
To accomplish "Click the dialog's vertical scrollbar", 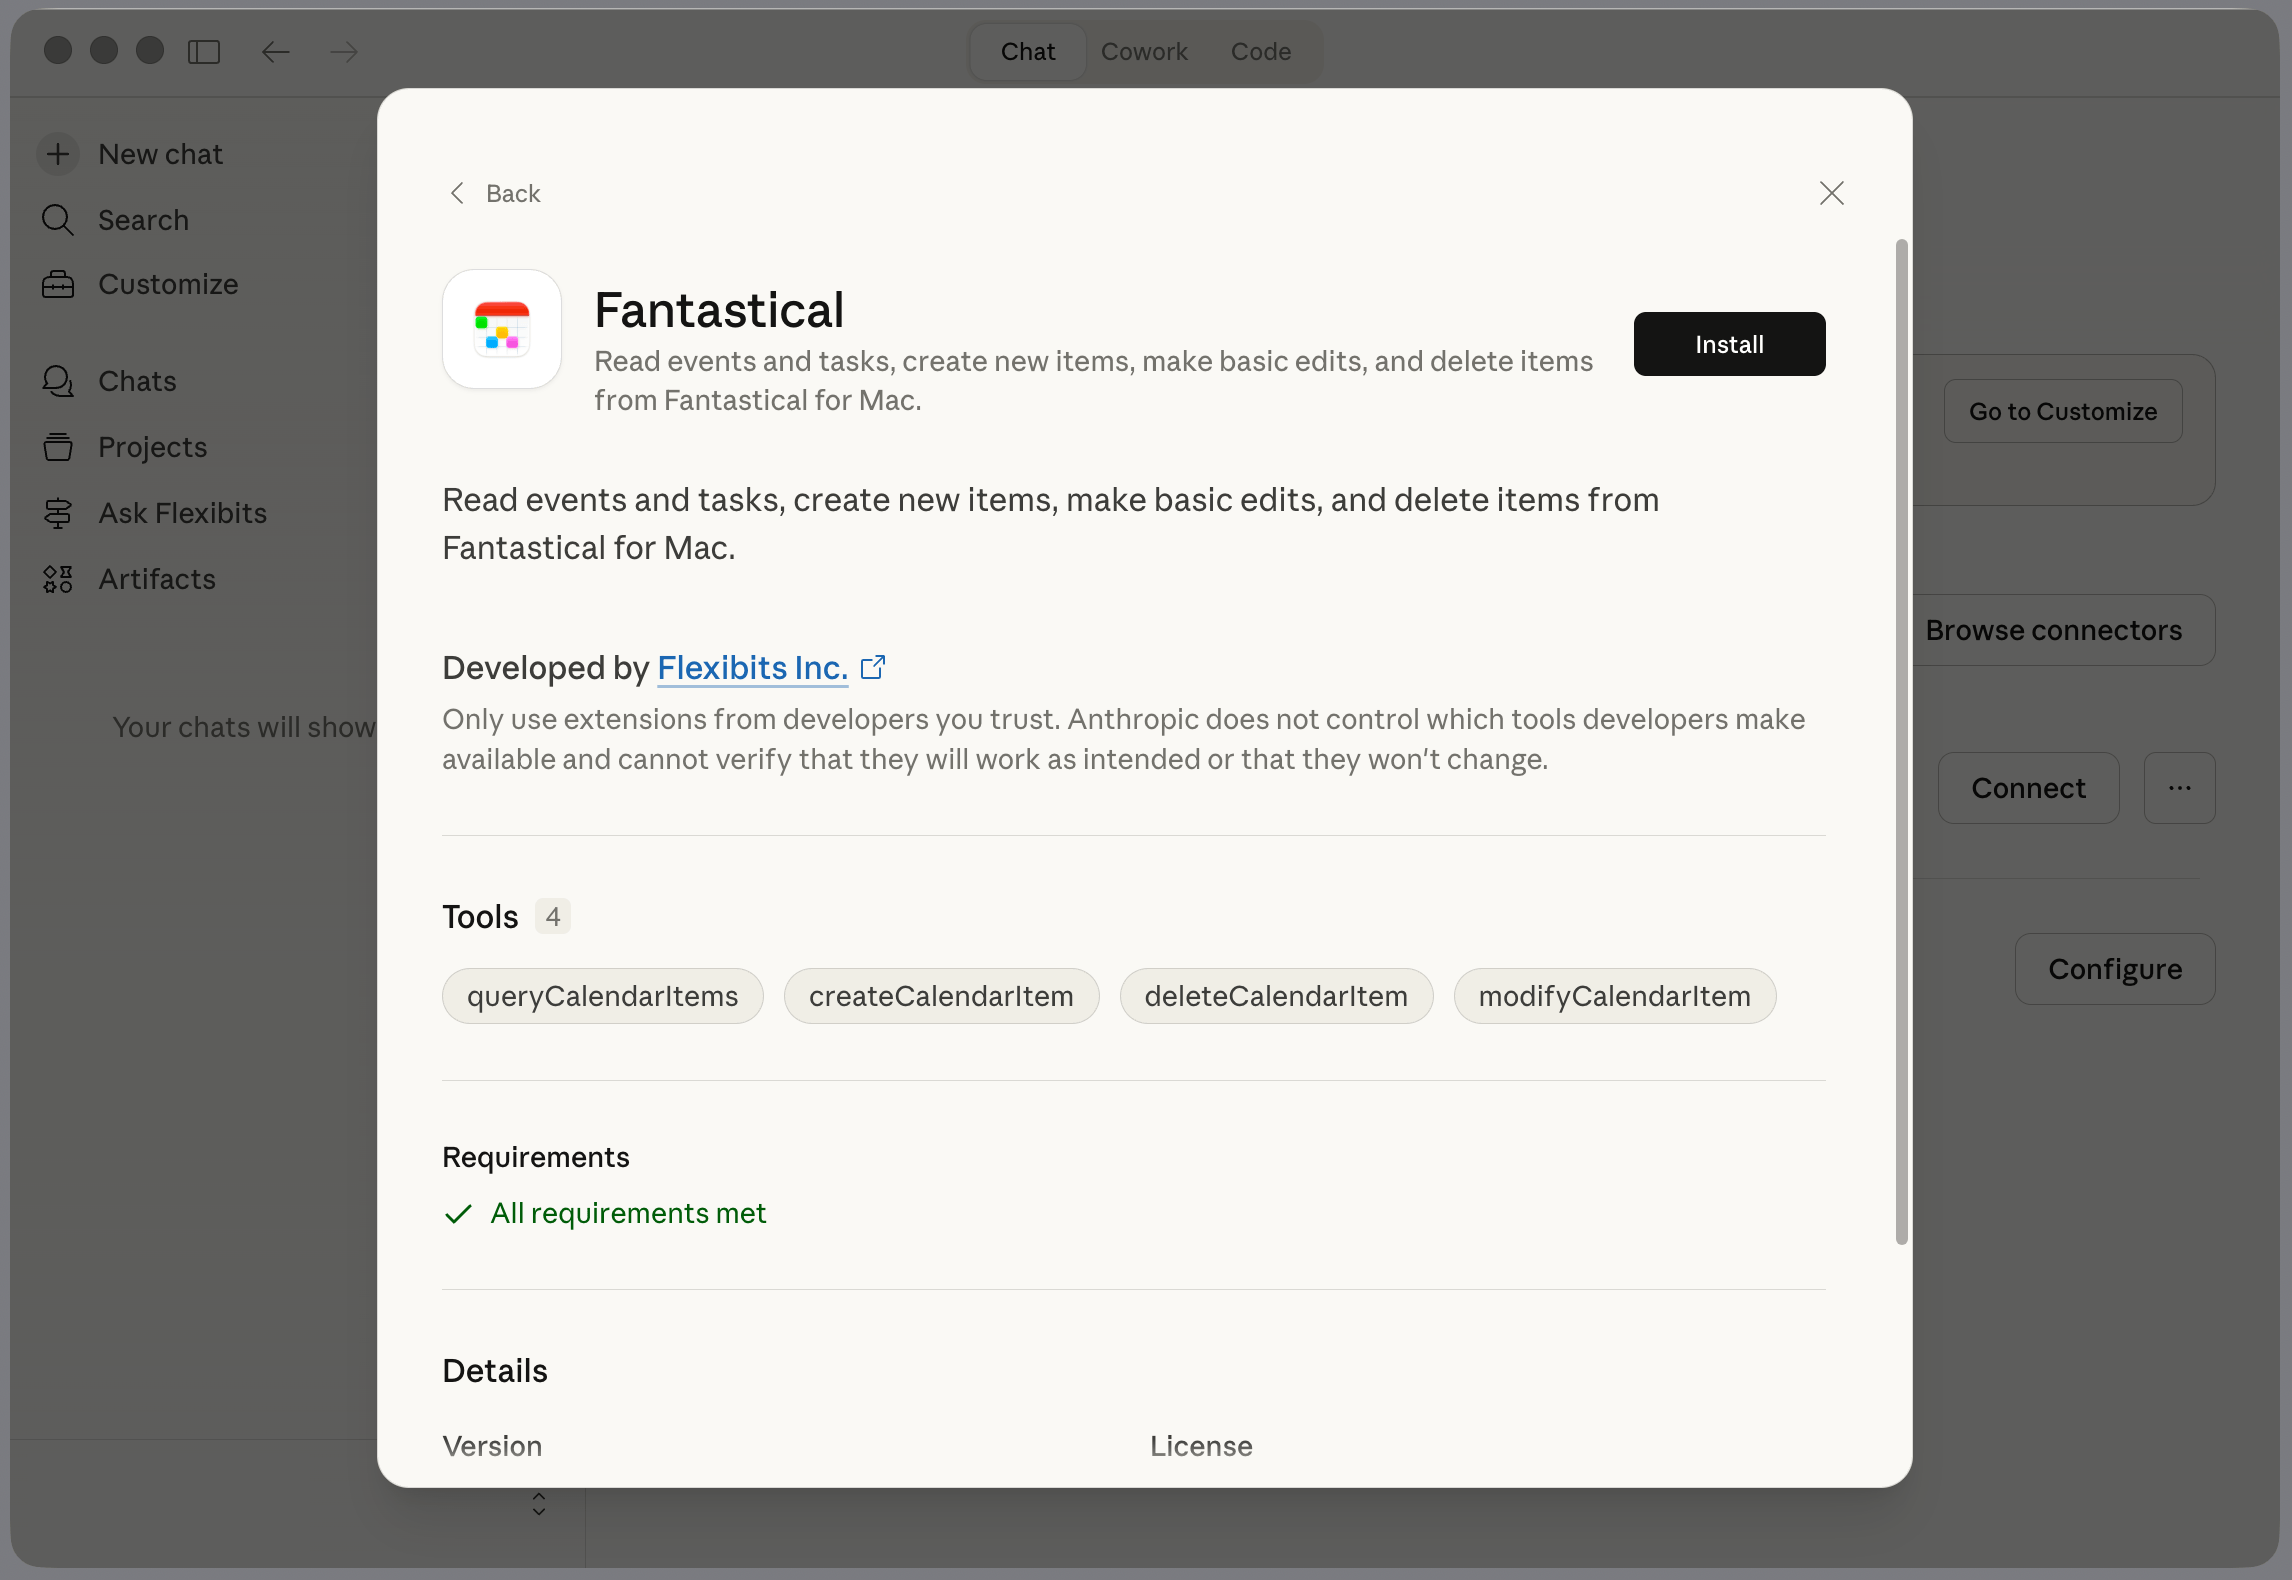I will [1901, 741].
